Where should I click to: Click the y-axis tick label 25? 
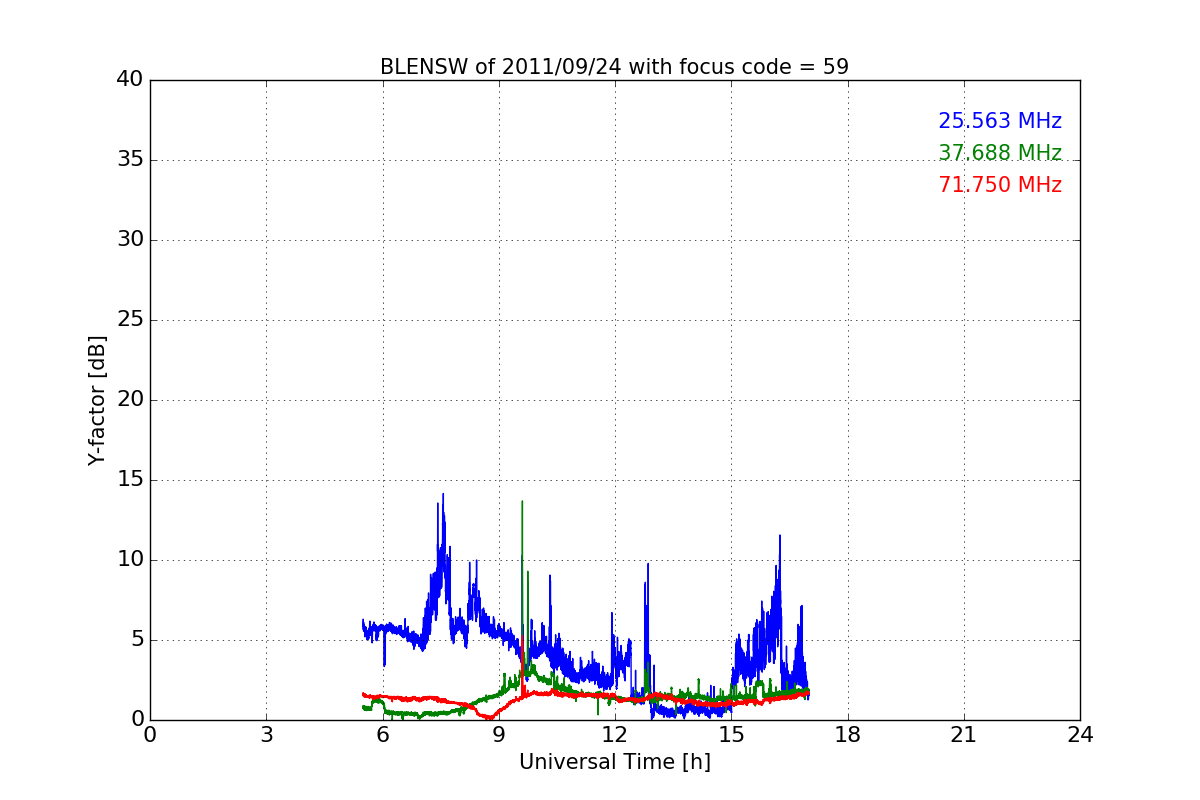tap(130, 320)
